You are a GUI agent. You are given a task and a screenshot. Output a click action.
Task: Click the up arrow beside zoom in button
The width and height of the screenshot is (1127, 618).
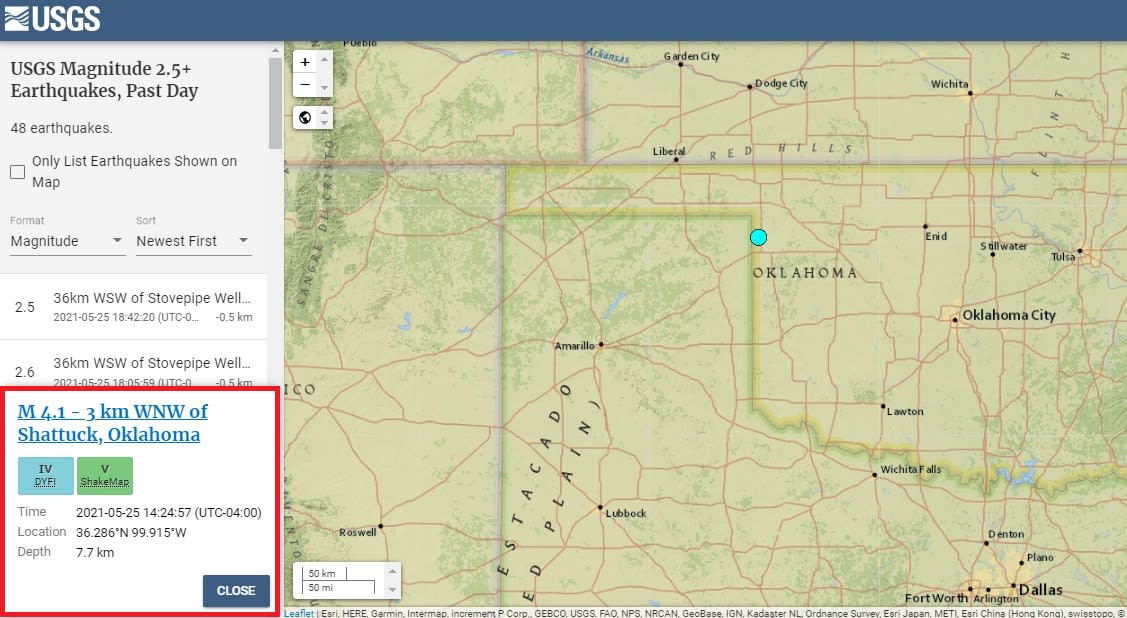(323, 57)
